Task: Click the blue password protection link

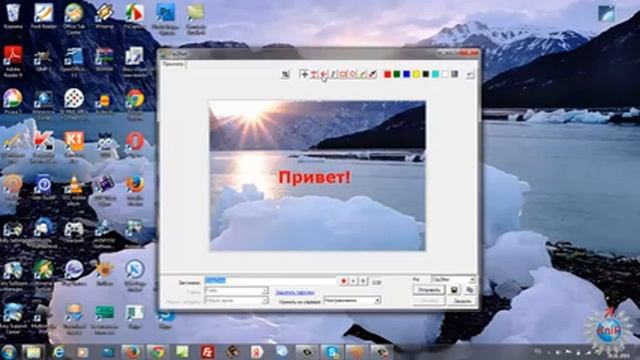Action: pos(294,292)
